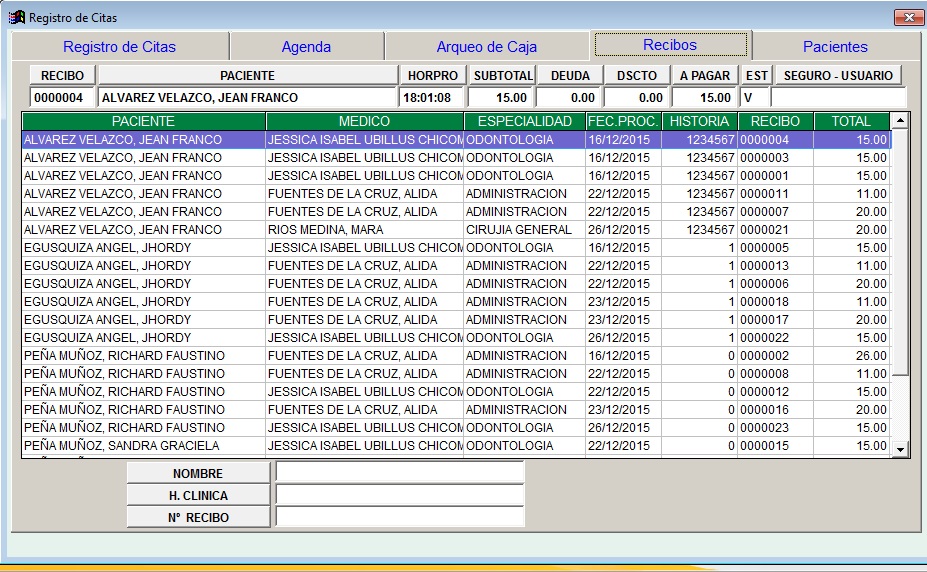Open the Arqueo de Caja tab
This screenshot has height=572, width=927.
click(x=486, y=47)
